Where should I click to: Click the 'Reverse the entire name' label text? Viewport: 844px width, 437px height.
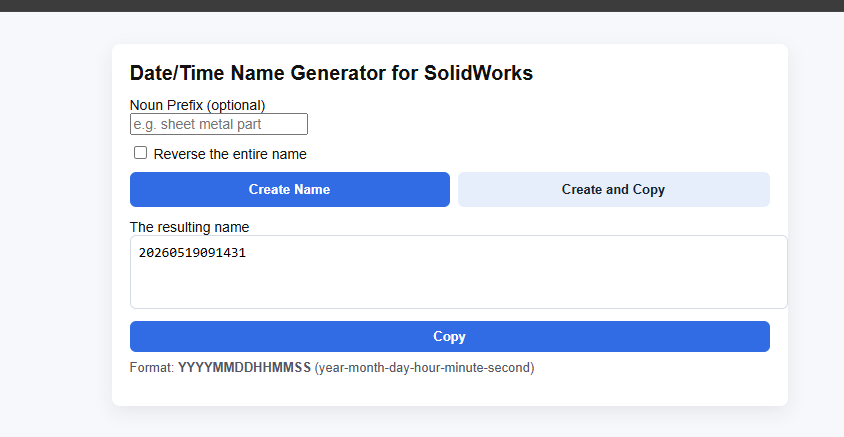[x=230, y=154]
